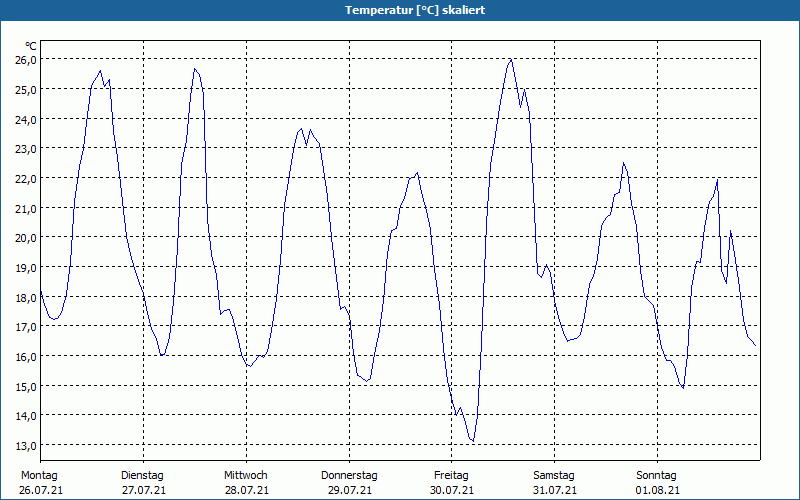Click the curve's lowest point near 13 °C
The width and height of the screenshot is (800, 500).
coord(472,440)
